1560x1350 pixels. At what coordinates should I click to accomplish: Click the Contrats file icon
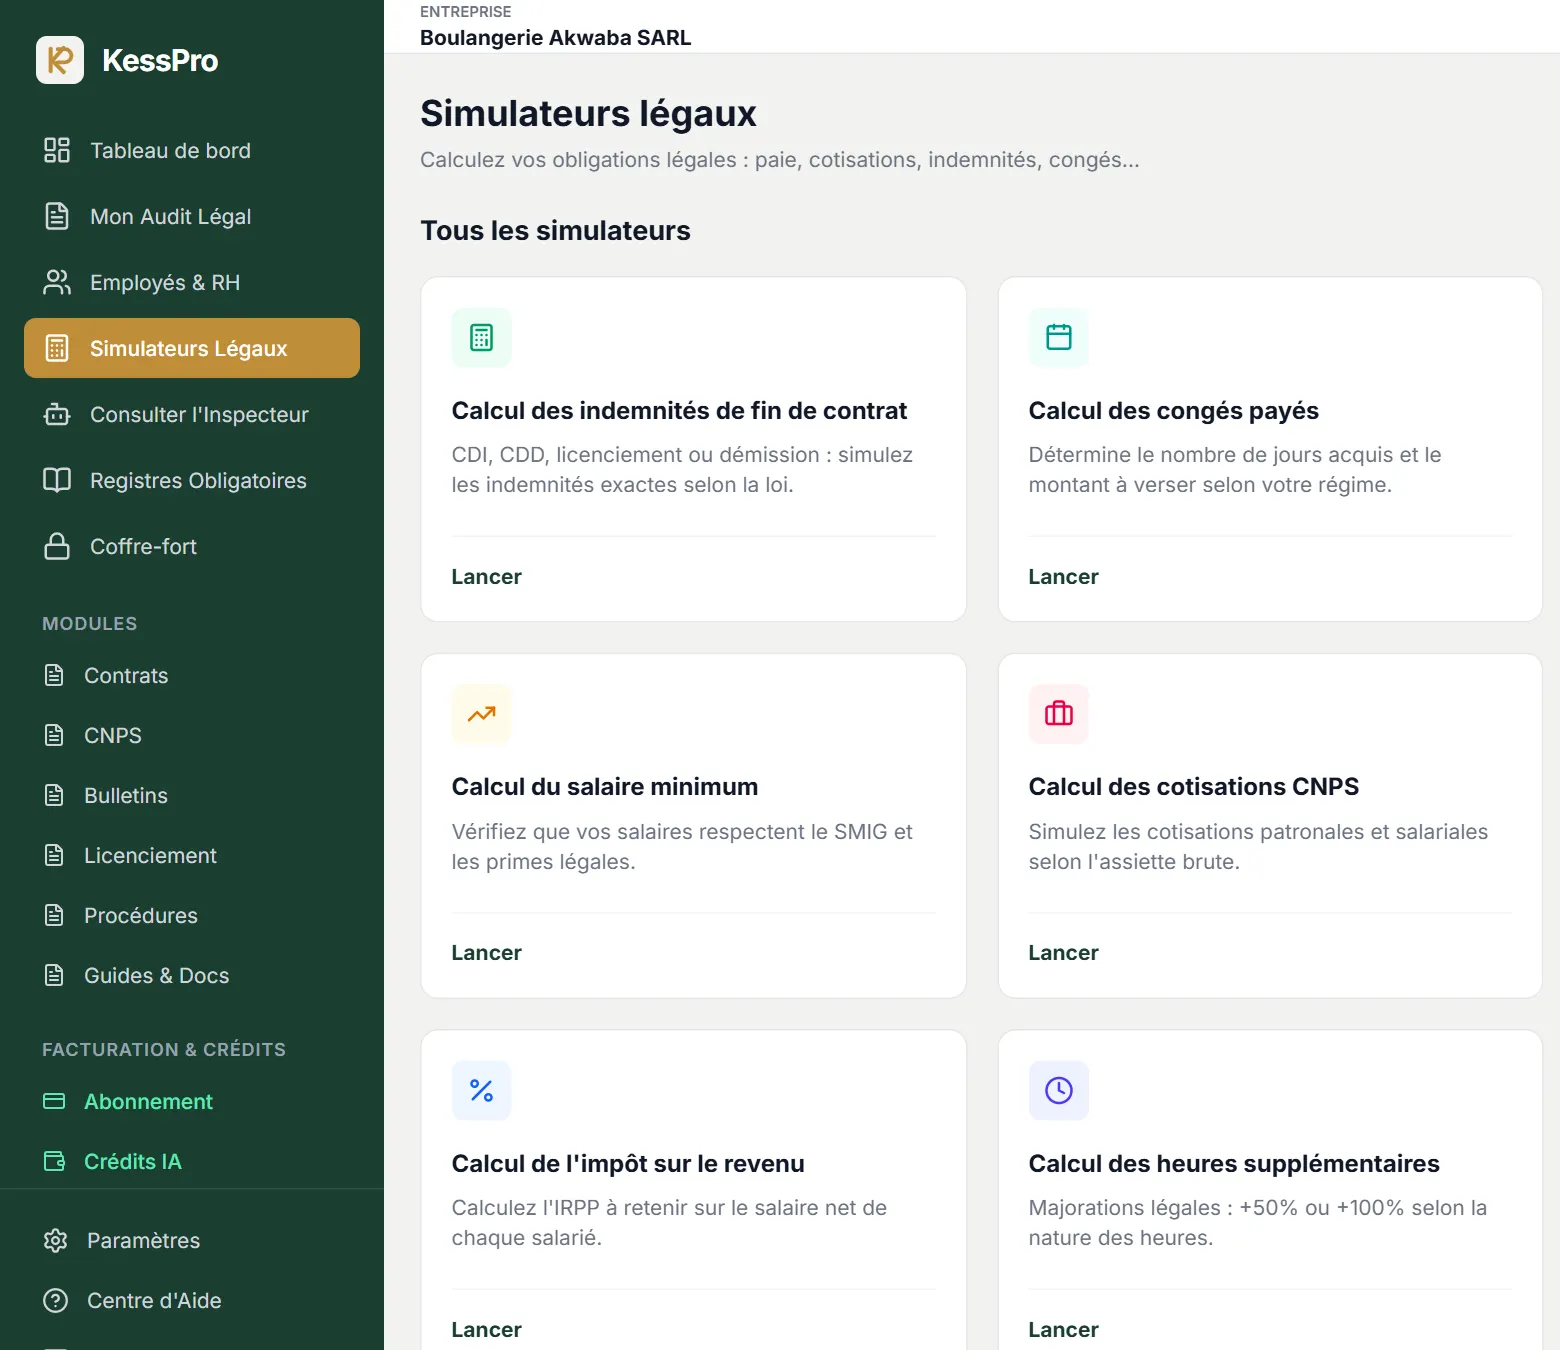click(54, 675)
